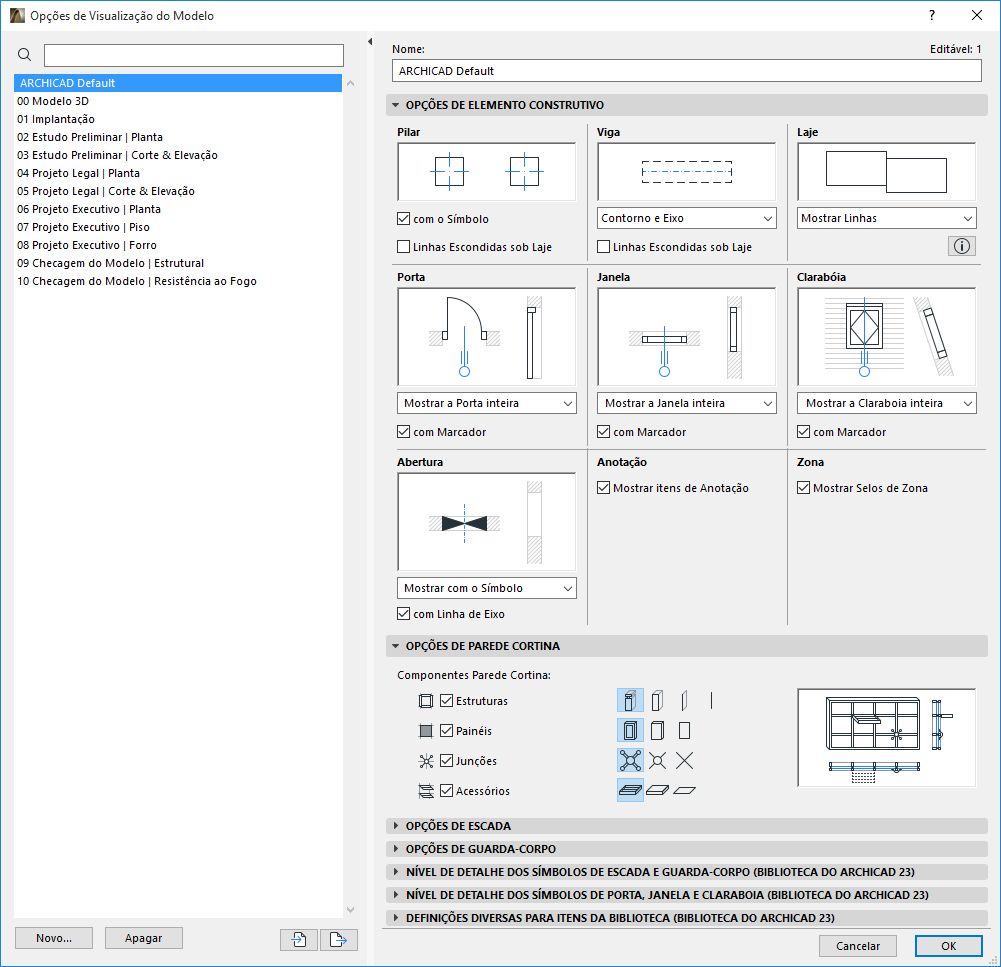The width and height of the screenshot is (1001, 967).
Task: Select detailed display mode for Estruturas
Action: pos(630,700)
